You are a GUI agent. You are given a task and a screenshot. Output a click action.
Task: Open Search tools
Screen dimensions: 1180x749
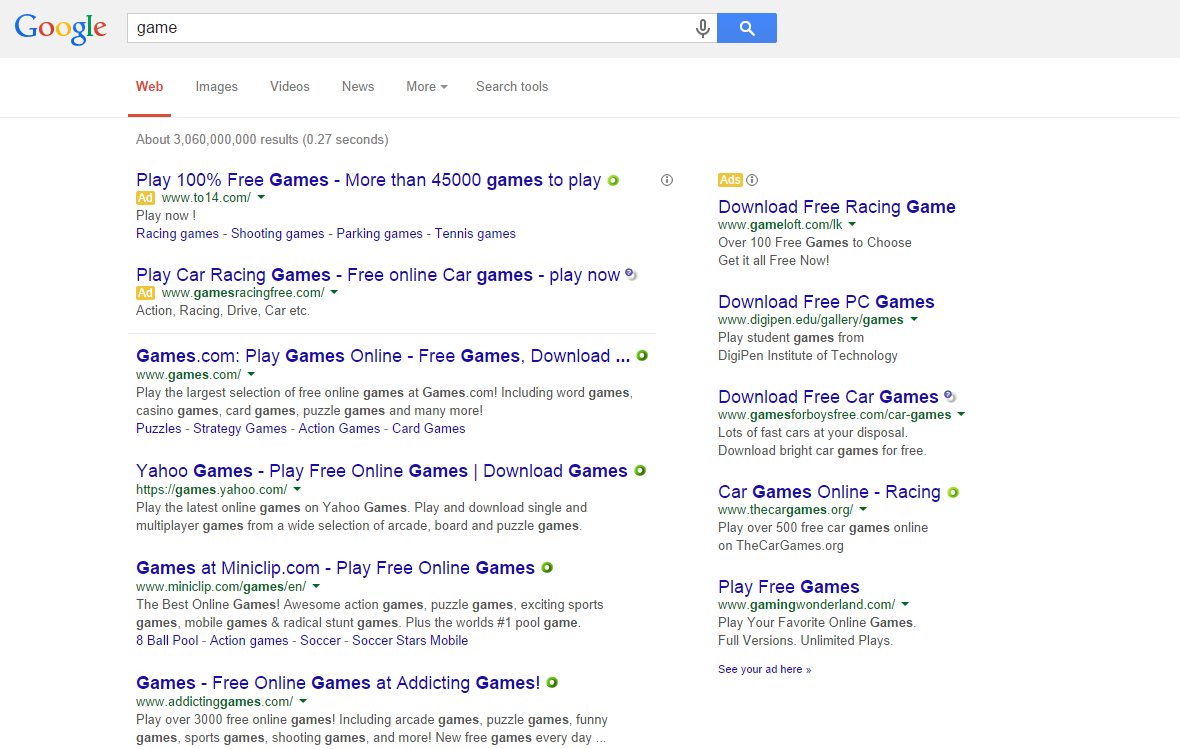point(512,87)
